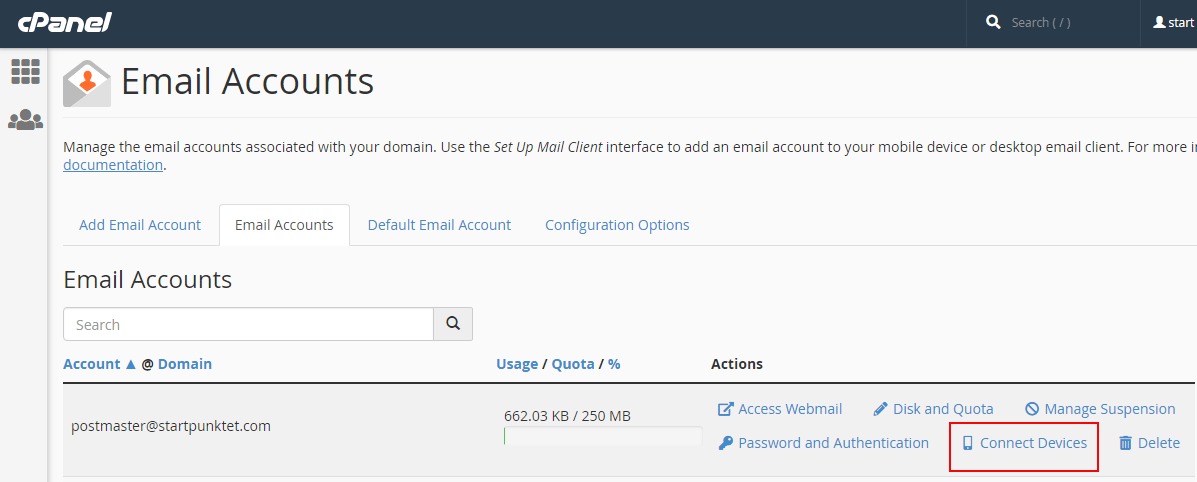Switch to Add Email Account tab
The image size is (1197, 482).
point(140,225)
